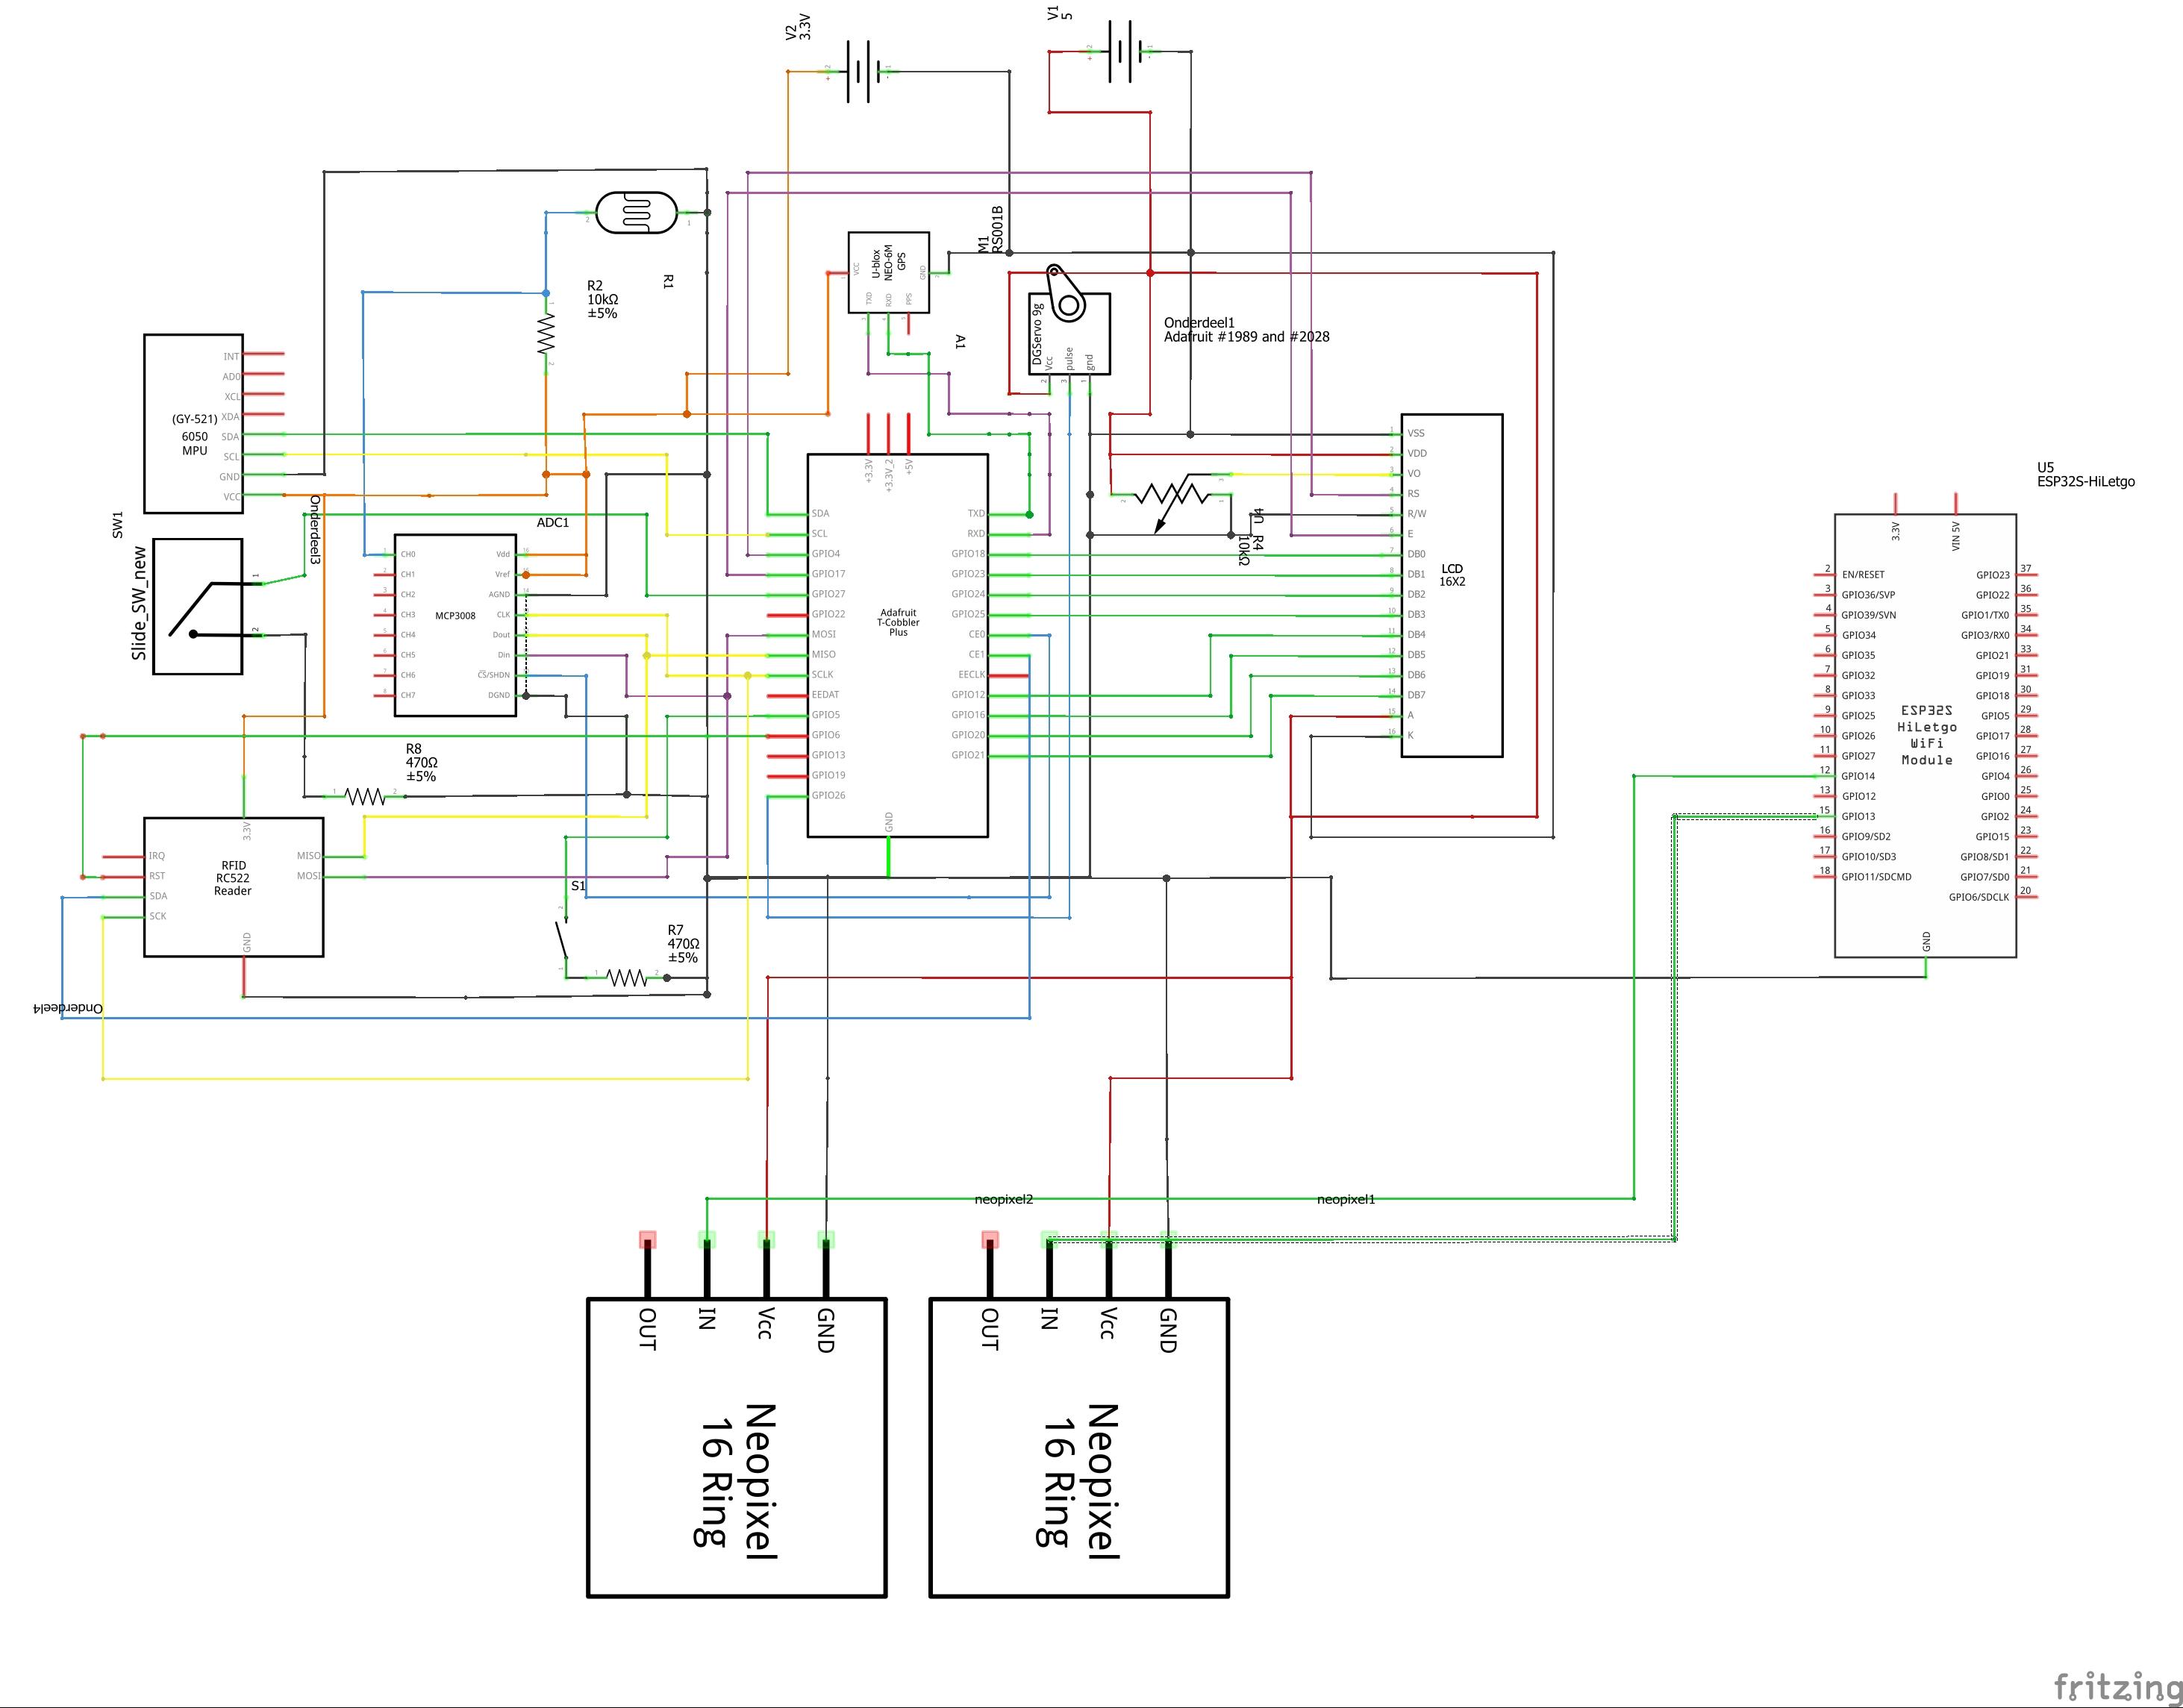The image size is (2183, 1708).
Task: Click the 'Onderdeel3' label
Action: tap(314, 531)
